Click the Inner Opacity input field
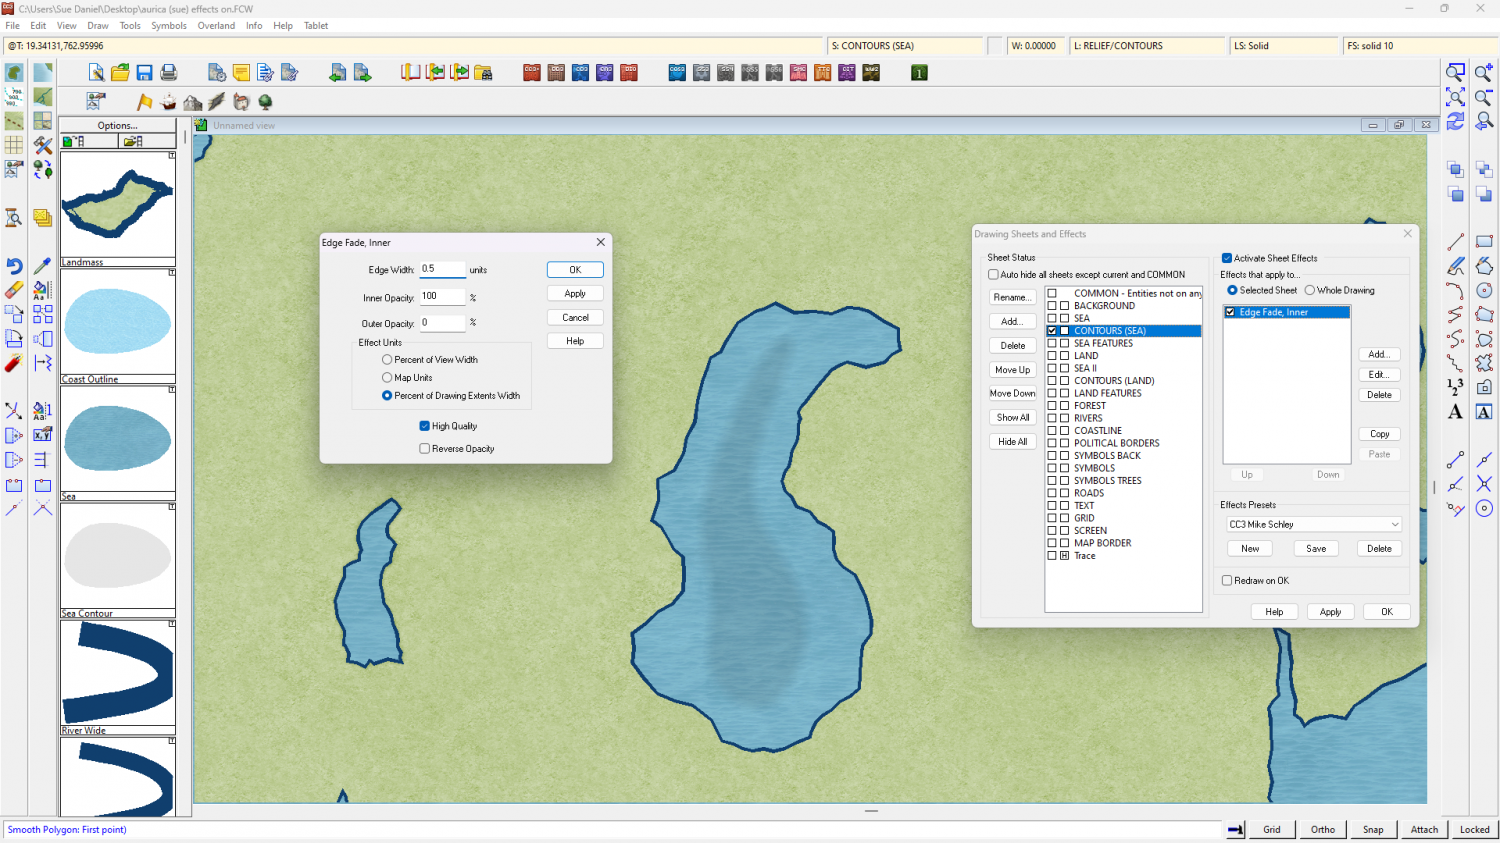Screen dimensions: 1500x843 443,297
